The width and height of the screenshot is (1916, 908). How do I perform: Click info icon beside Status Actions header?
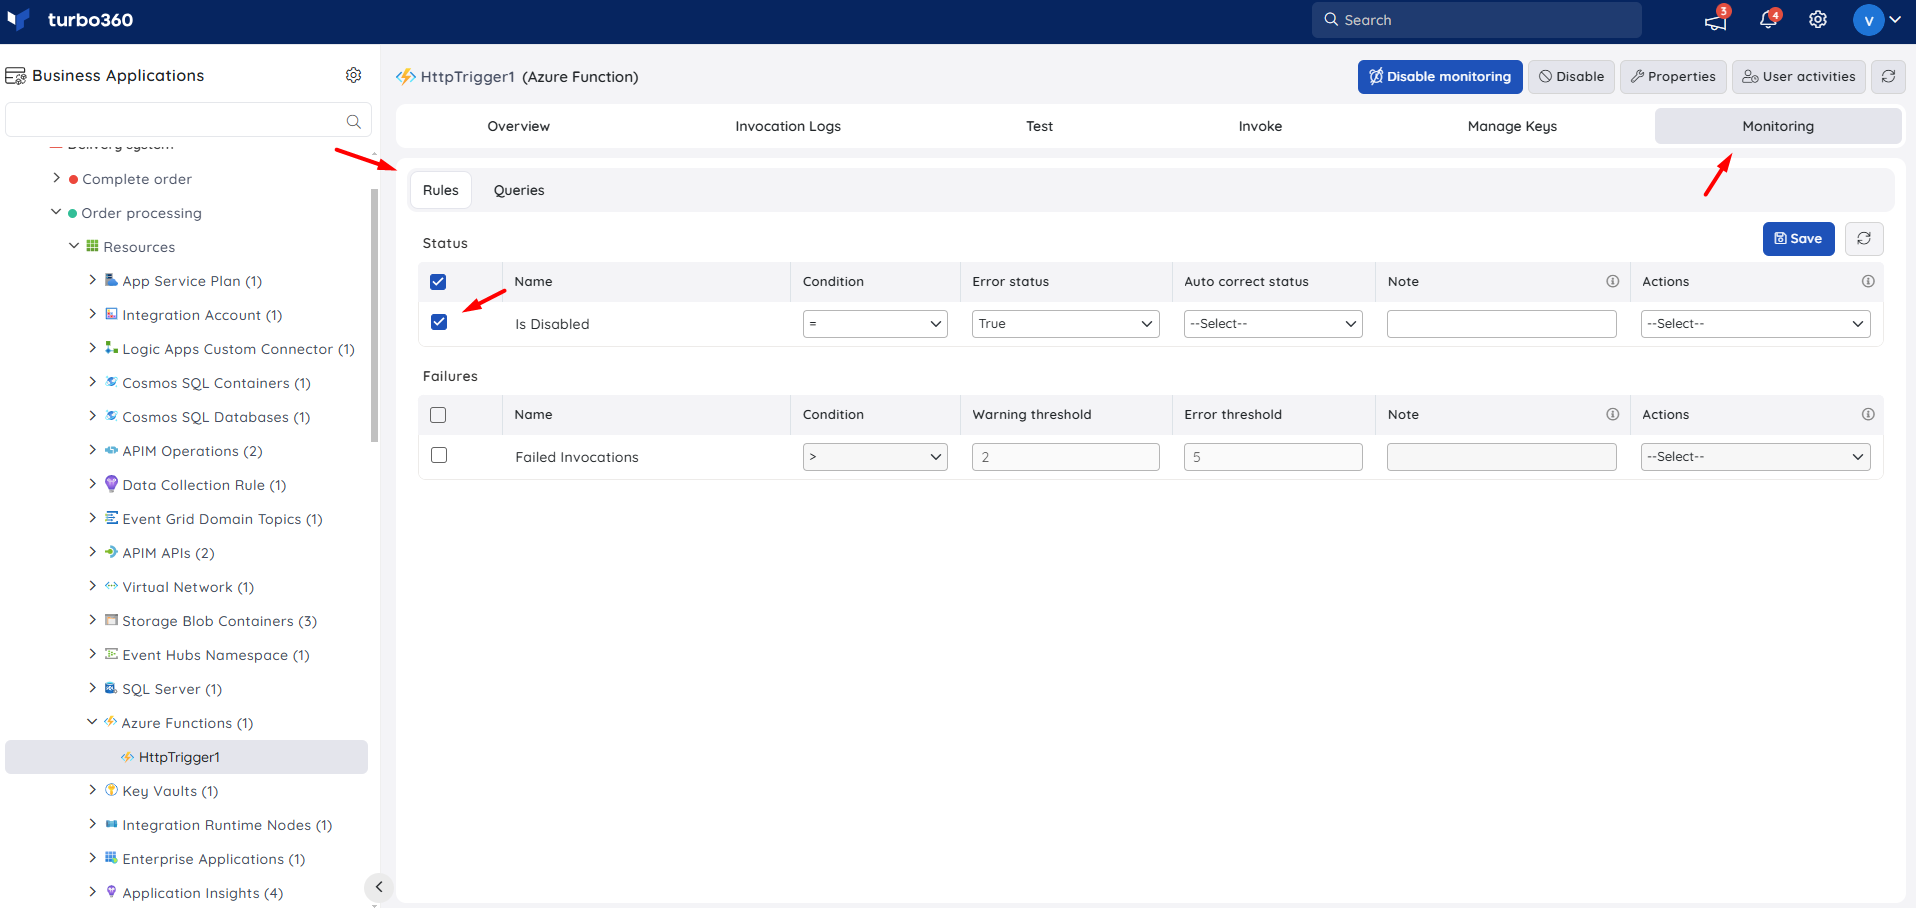[1868, 281]
